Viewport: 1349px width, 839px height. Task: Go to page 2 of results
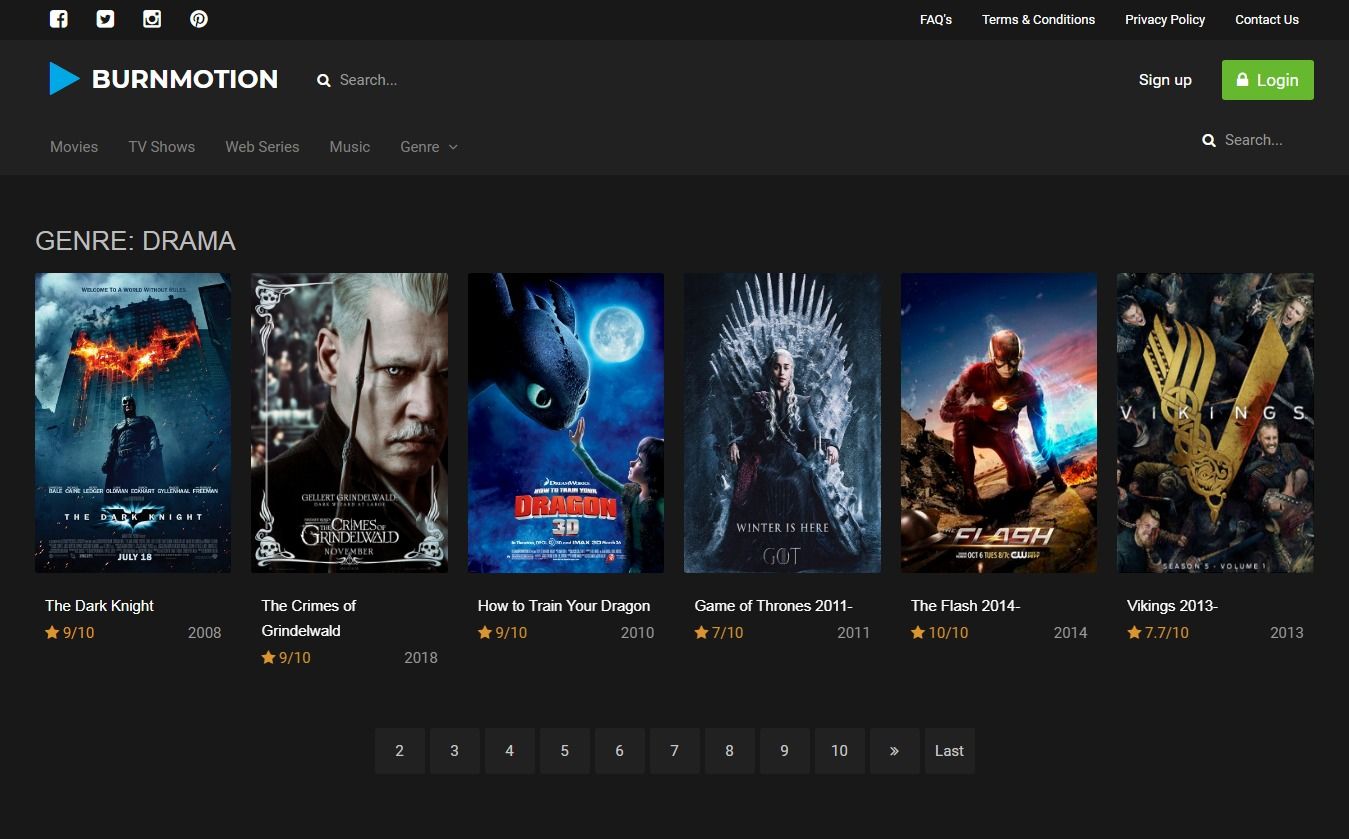point(400,751)
